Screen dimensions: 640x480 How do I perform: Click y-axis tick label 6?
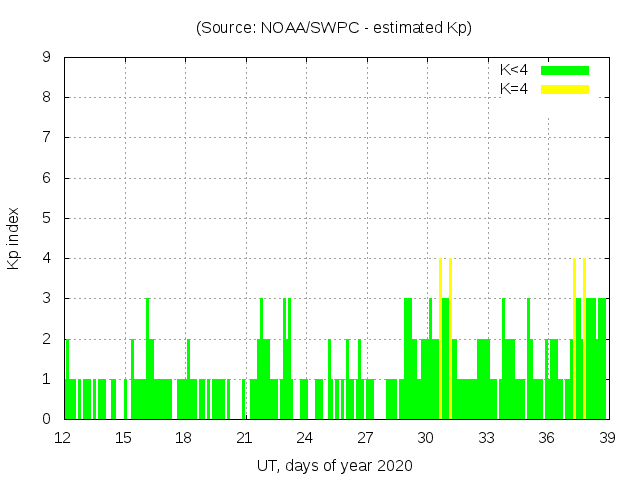46,178
